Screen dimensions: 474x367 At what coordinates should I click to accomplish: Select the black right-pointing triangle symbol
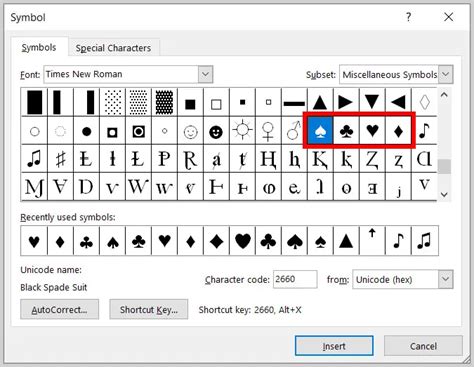click(x=346, y=102)
